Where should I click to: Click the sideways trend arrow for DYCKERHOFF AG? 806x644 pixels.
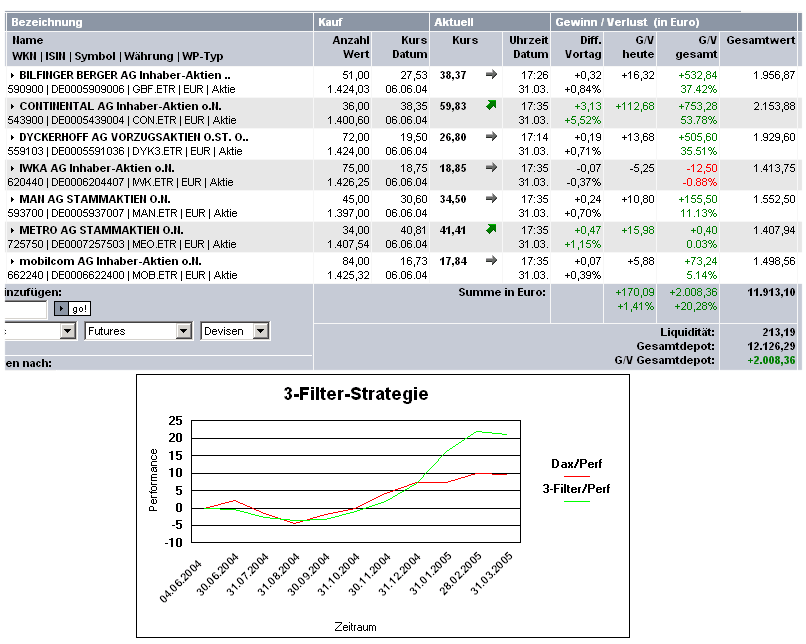click(x=491, y=137)
